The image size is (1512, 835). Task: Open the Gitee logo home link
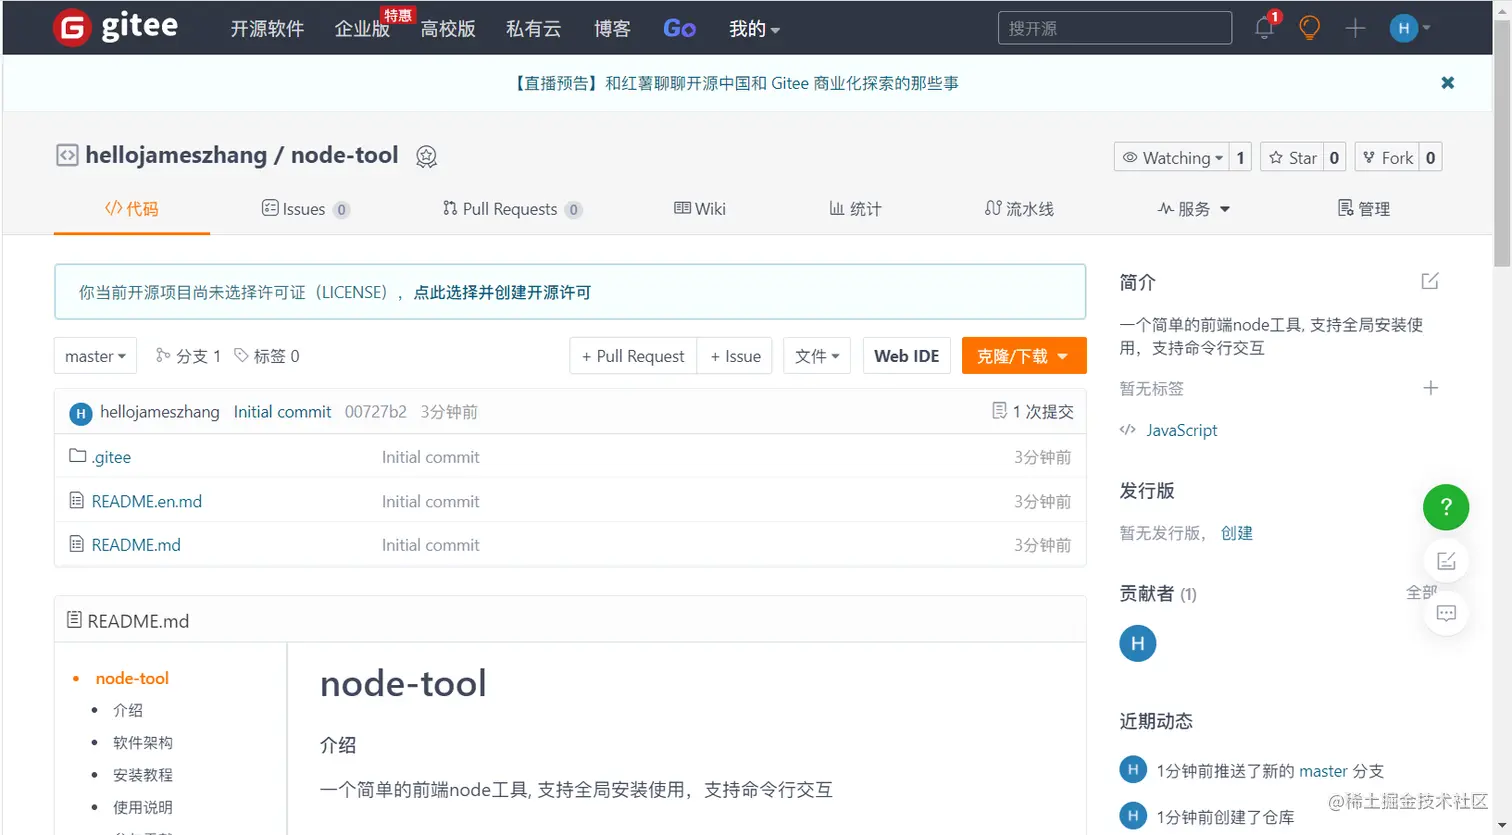coord(116,27)
